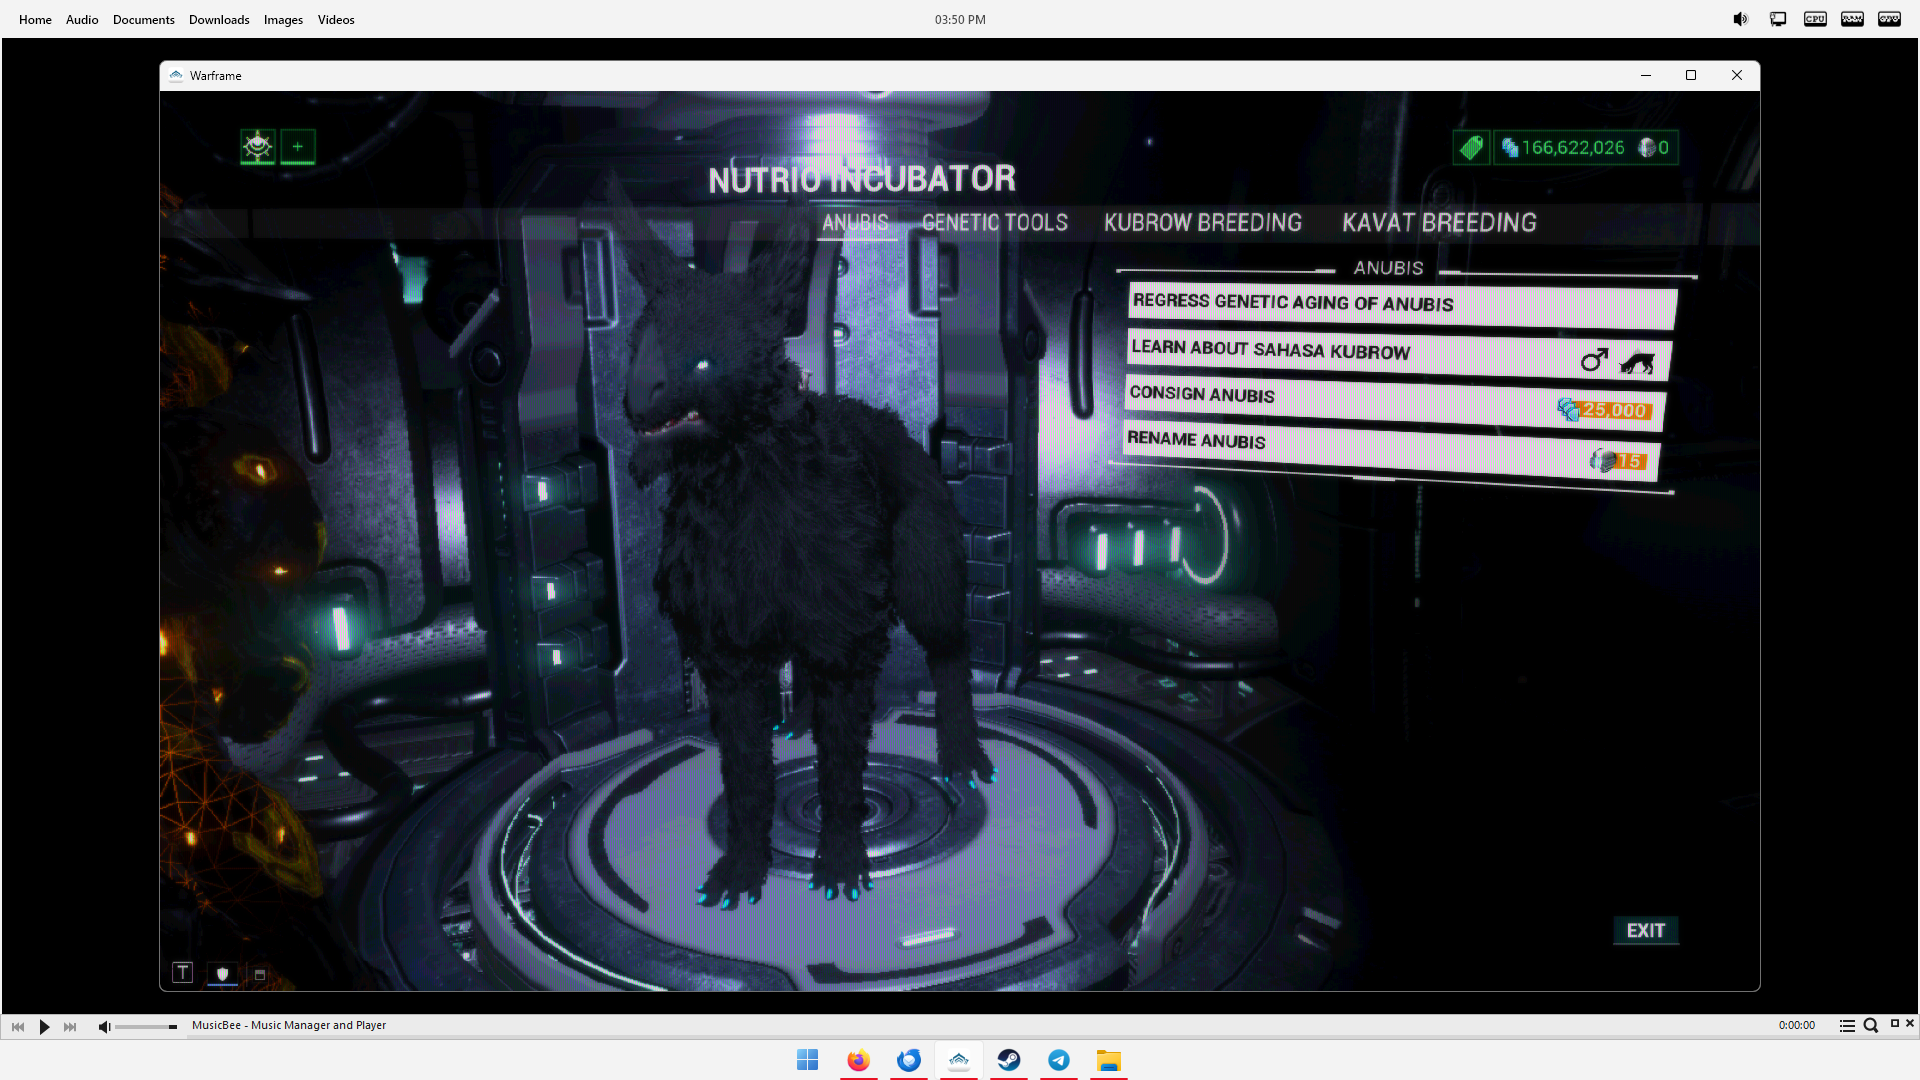Switch to Genetic Tools tab
Viewport: 1920px width, 1080px height.
point(994,222)
